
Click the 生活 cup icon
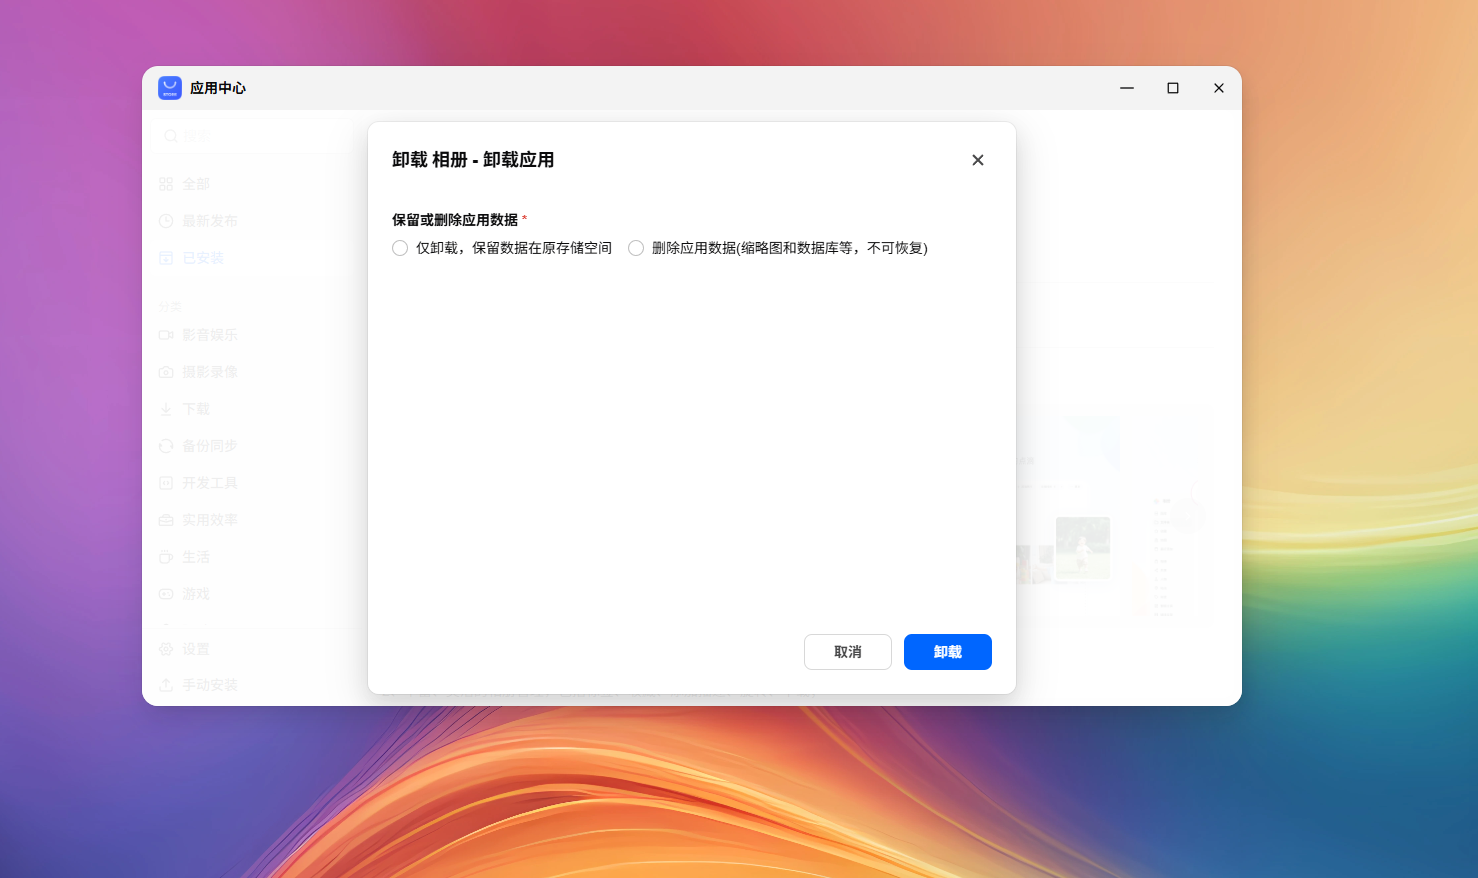(x=166, y=557)
